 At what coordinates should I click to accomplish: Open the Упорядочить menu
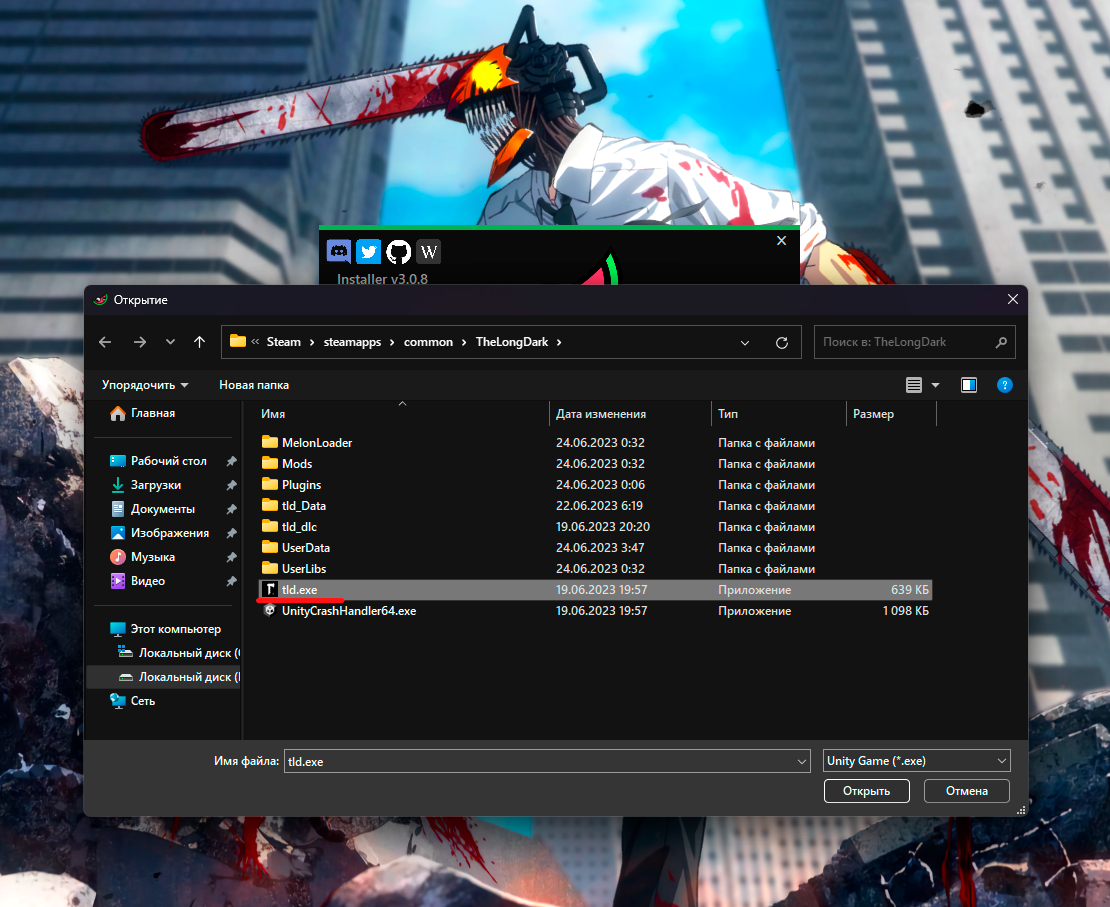pyautogui.click(x=145, y=385)
